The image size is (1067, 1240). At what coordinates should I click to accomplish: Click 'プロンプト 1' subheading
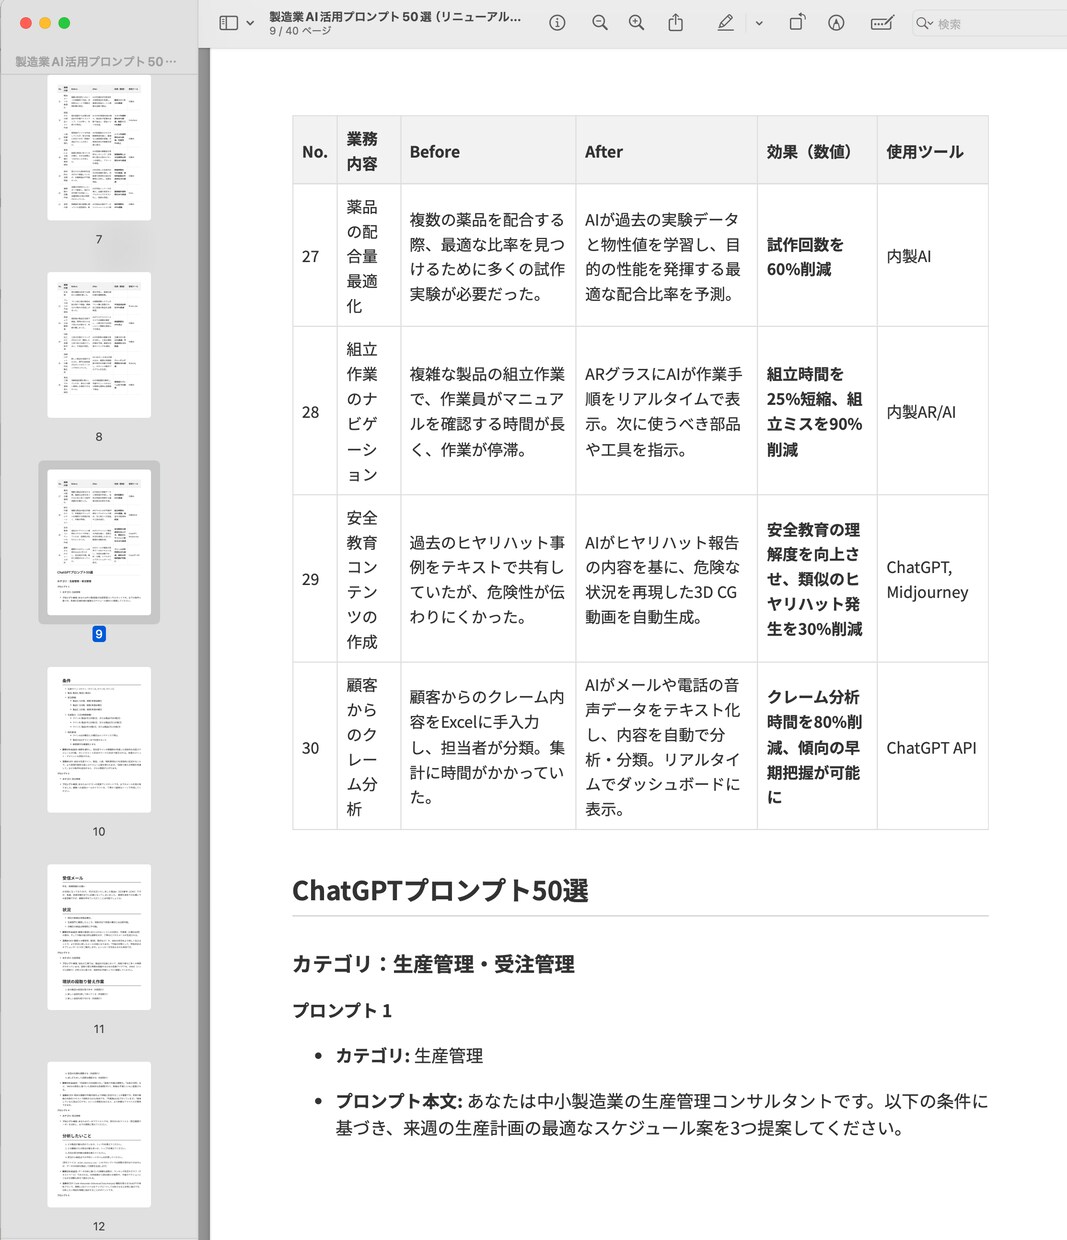tap(342, 1010)
